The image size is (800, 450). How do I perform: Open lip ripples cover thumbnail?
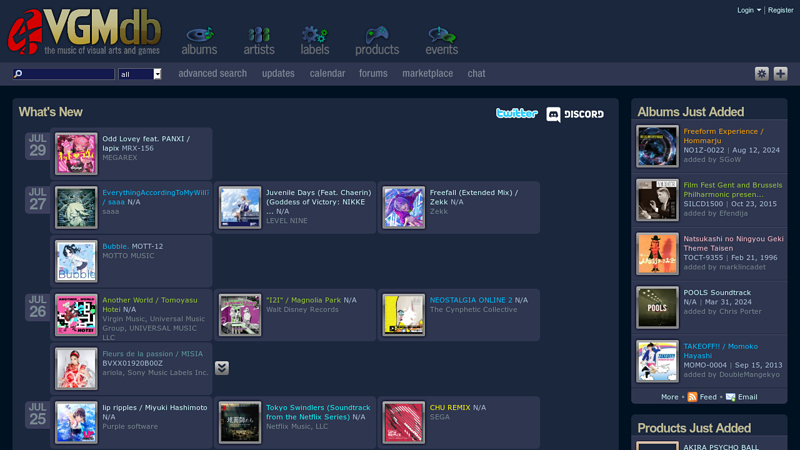click(x=76, y=422)
